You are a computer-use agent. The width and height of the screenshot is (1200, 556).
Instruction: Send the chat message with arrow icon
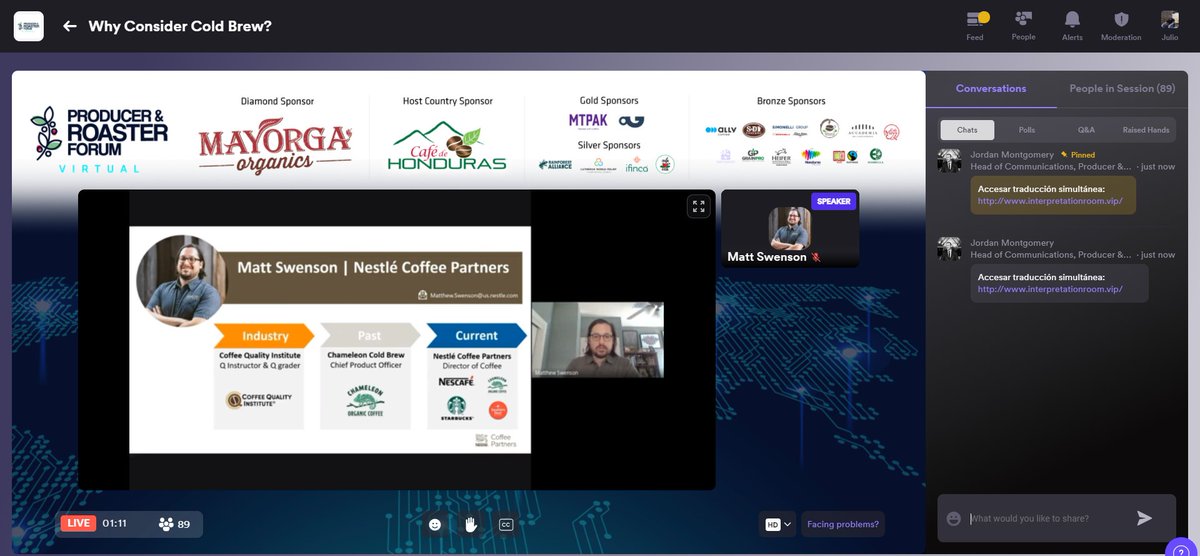[x=1145, y=518]
